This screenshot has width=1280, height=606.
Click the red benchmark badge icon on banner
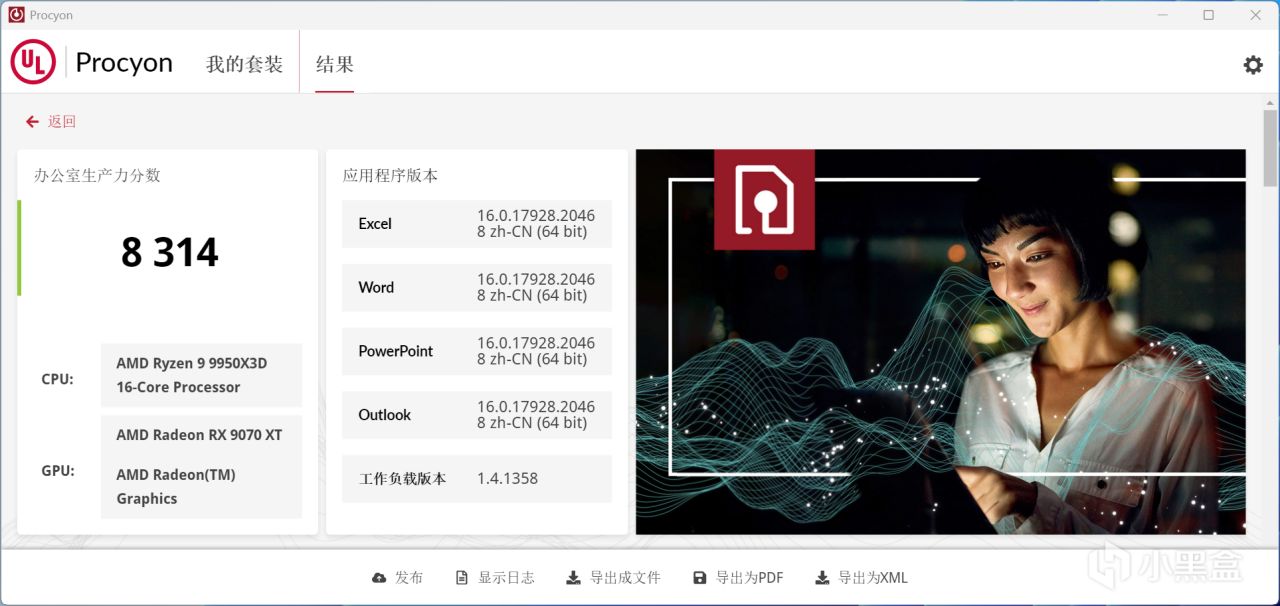coord(764,199)
